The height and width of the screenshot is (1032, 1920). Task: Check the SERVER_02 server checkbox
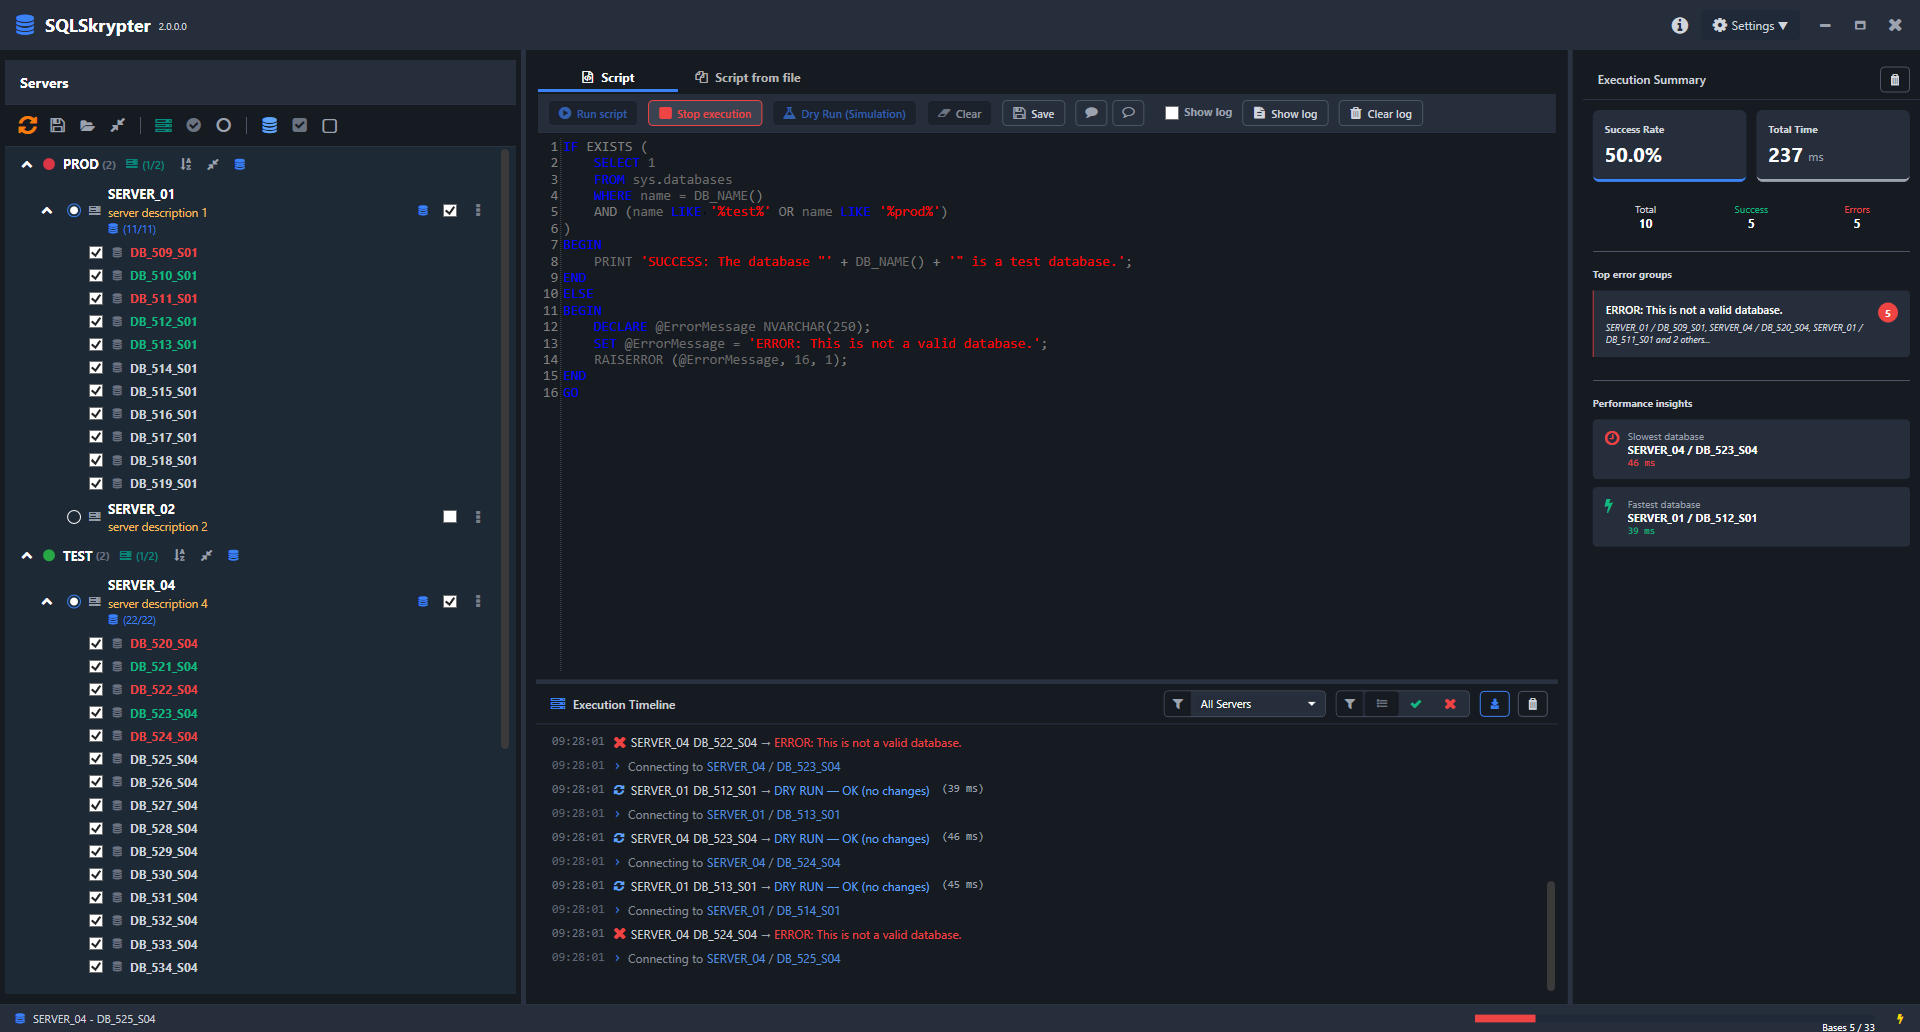(x=450, y=516)
